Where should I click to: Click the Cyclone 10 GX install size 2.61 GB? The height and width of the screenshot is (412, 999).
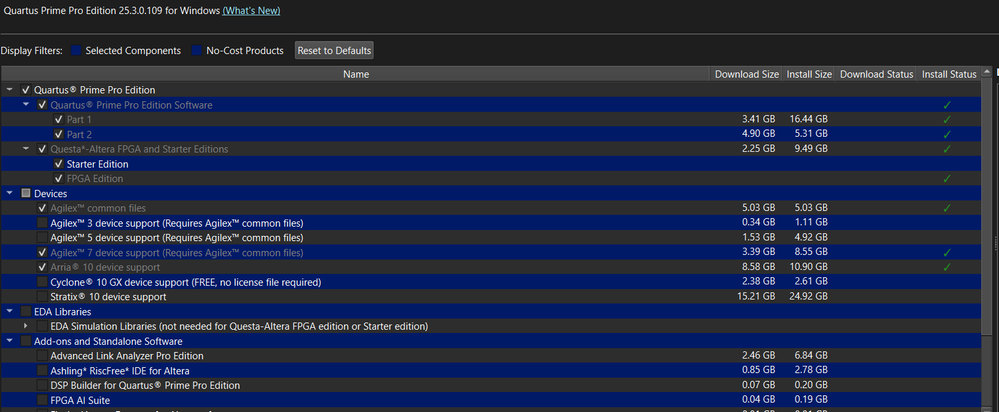(810, 282)
